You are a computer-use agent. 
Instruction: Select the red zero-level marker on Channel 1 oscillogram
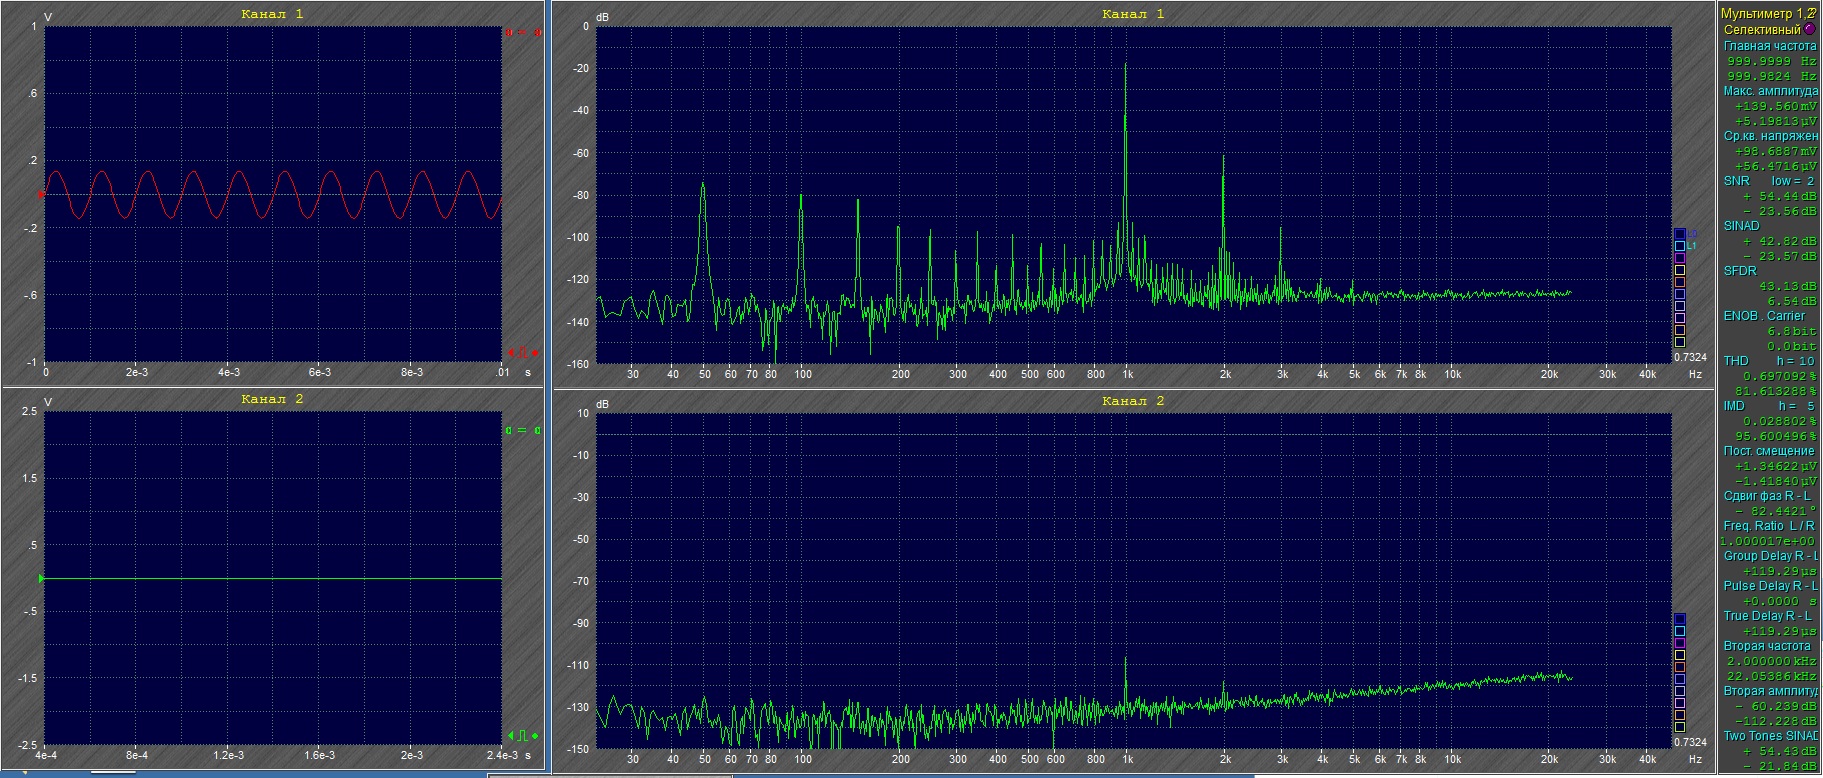[x=41, y=194]
